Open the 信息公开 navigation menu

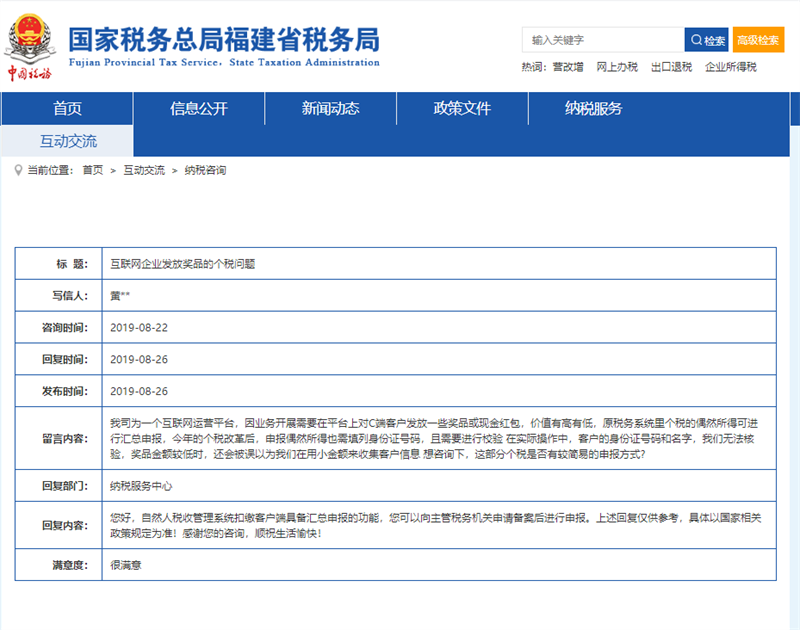point(199,108)
